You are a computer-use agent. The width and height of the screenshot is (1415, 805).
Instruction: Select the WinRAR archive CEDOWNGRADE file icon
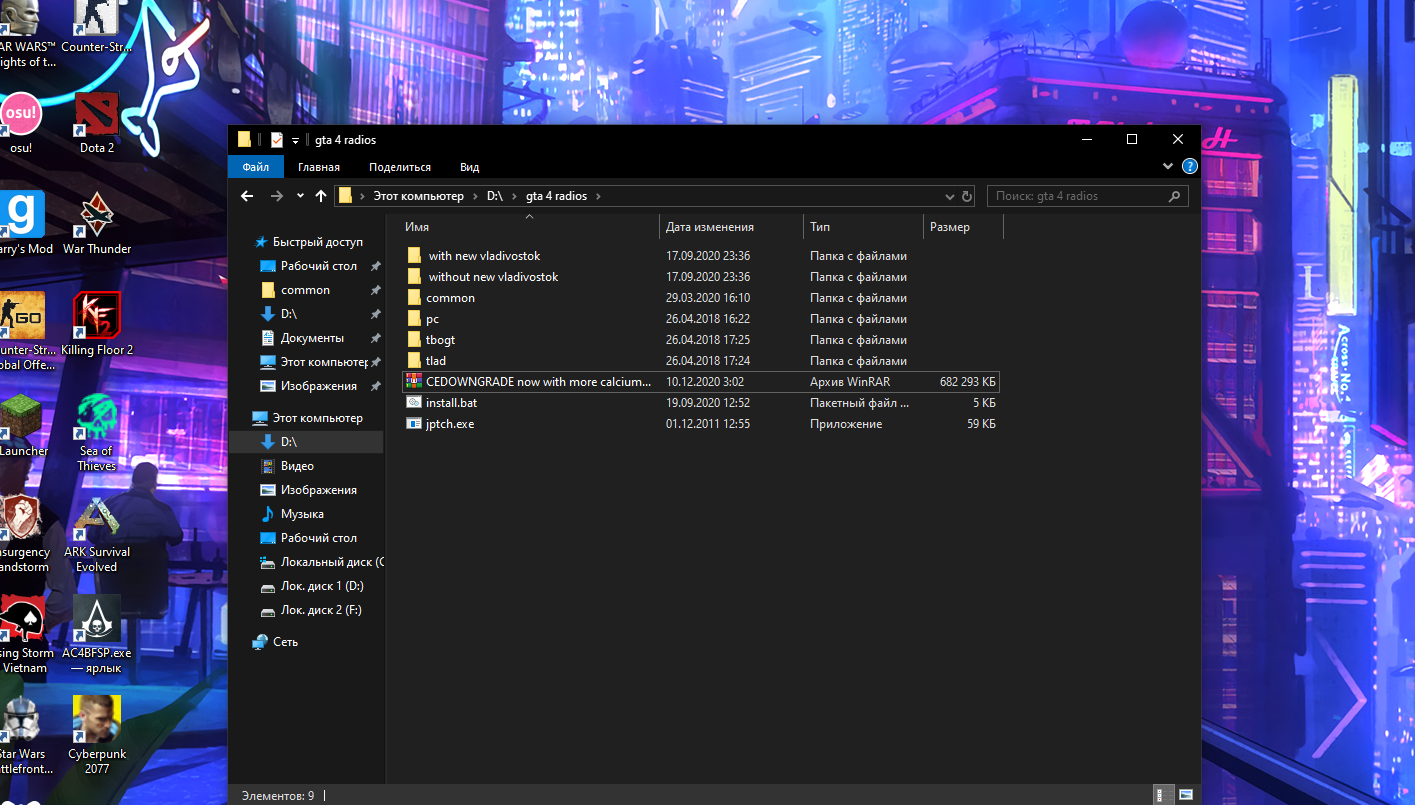tap(413, 381)
